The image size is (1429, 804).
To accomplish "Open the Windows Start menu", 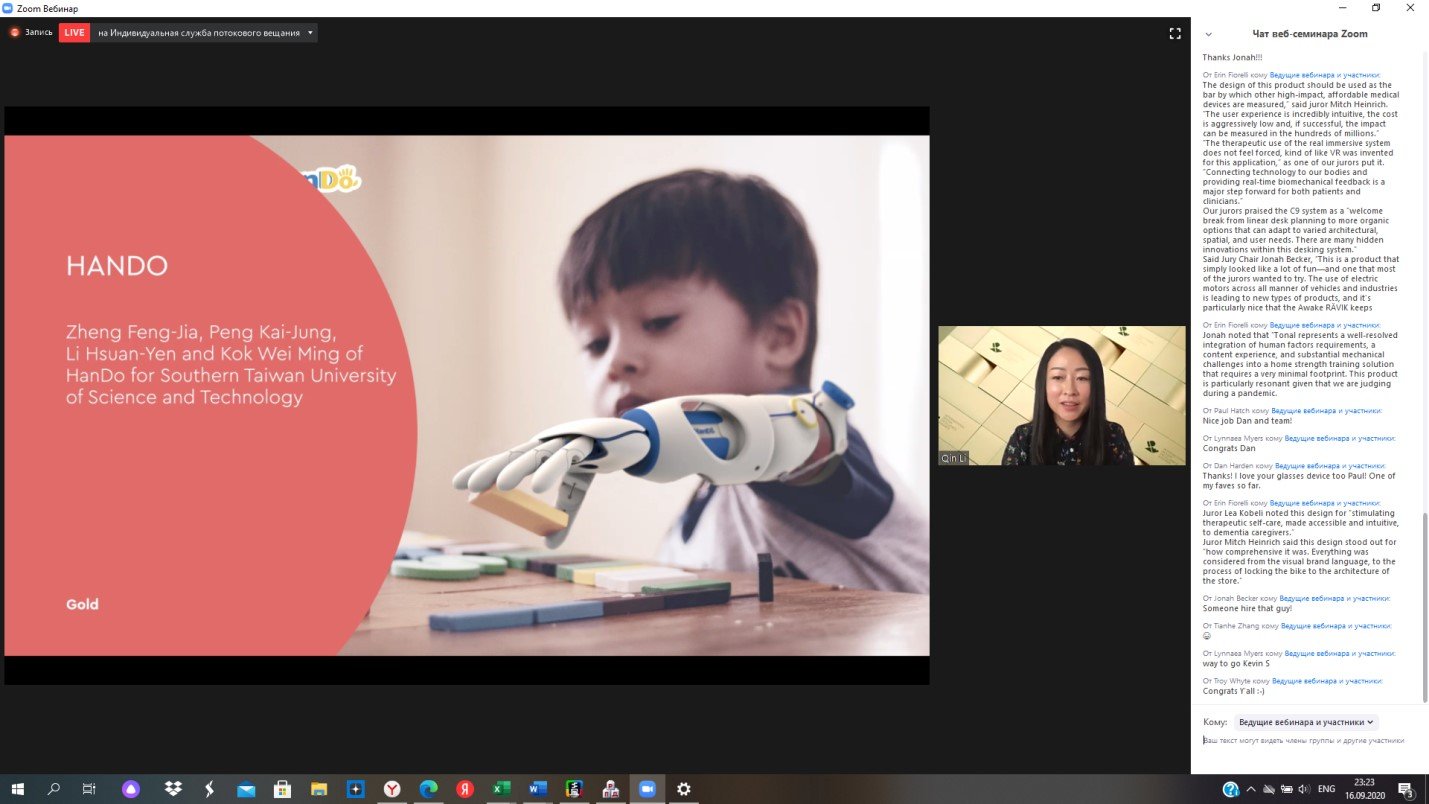I will pos(17,789).
